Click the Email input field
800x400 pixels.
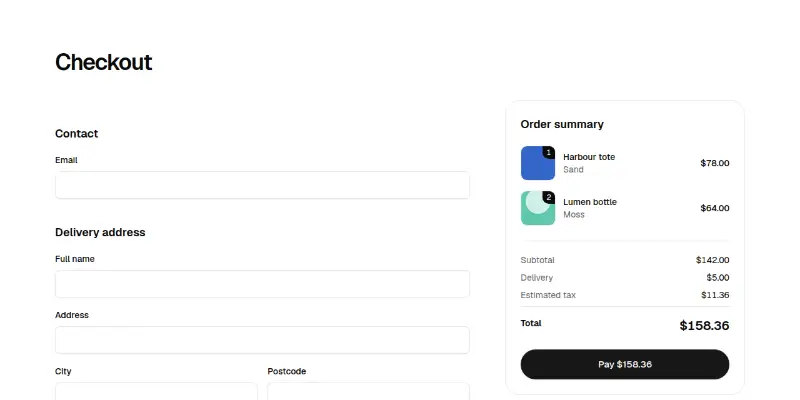(x=262, y=185)
